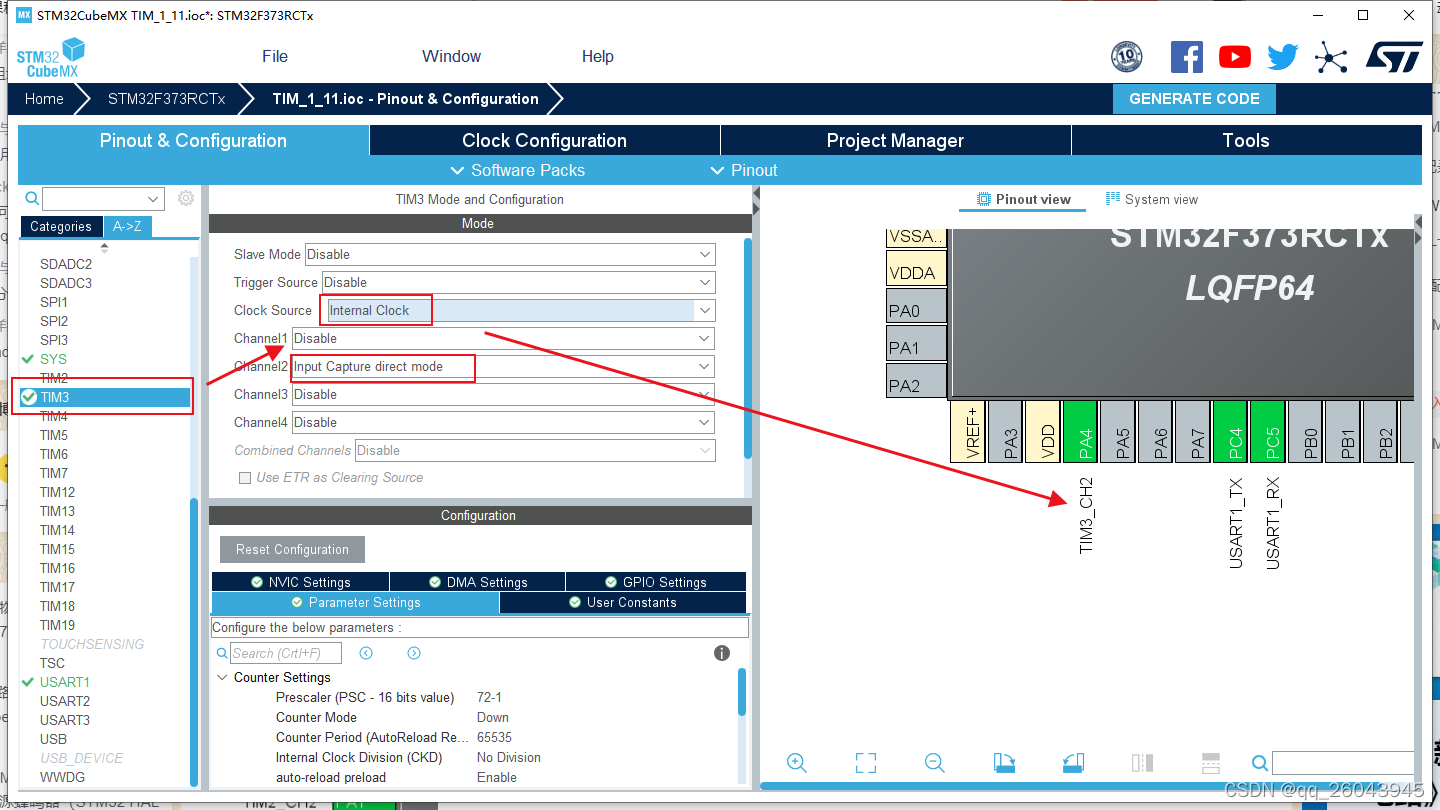Screen dimensions: 1440x810
Task: Open the peripheral search dropdown
Action: 154,199
